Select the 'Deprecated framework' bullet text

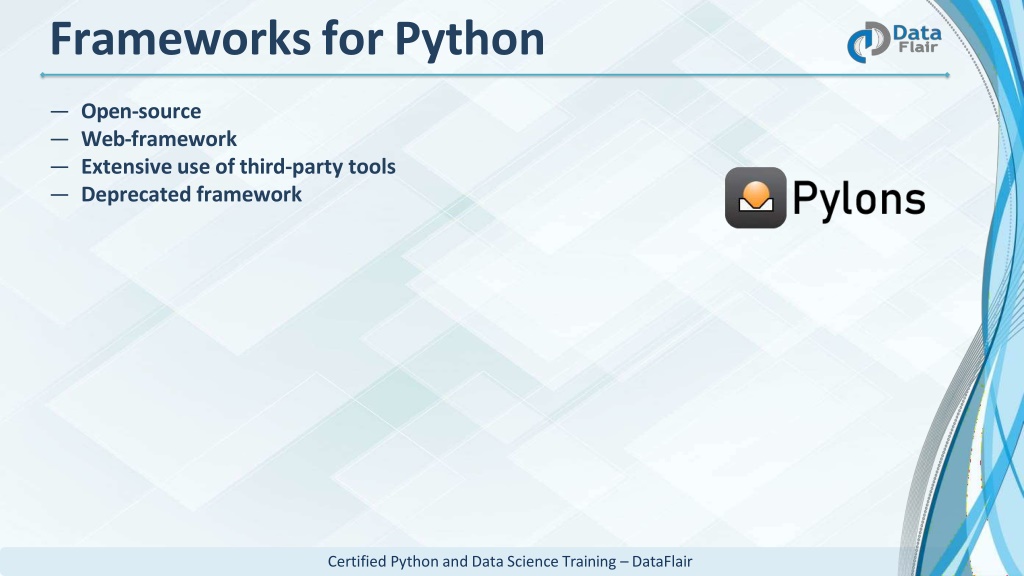[x=191, y=194]
